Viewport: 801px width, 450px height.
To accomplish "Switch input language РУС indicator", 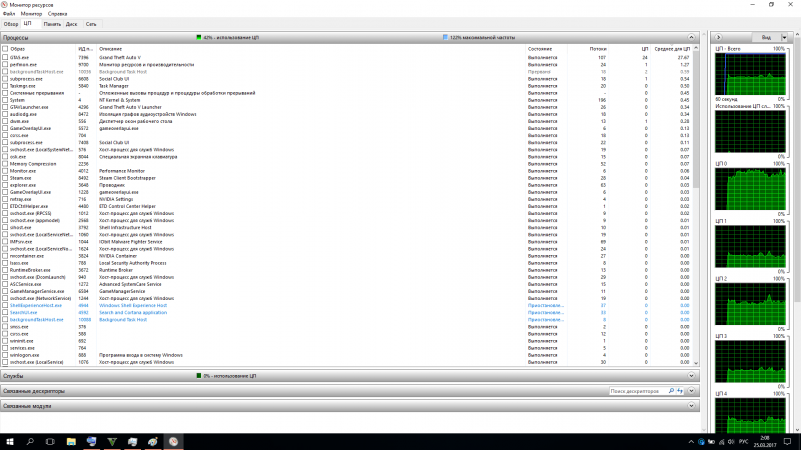I will [743, 442].
